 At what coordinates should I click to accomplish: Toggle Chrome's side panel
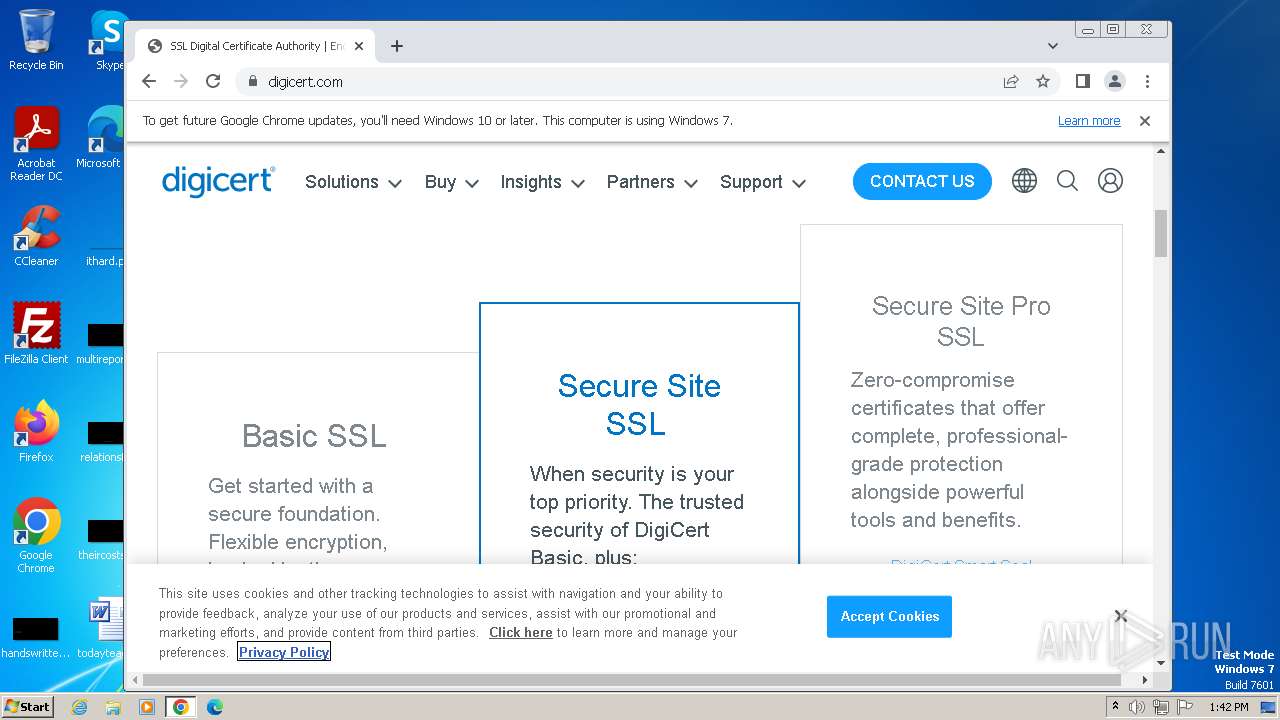click(x=1082, y=82)
